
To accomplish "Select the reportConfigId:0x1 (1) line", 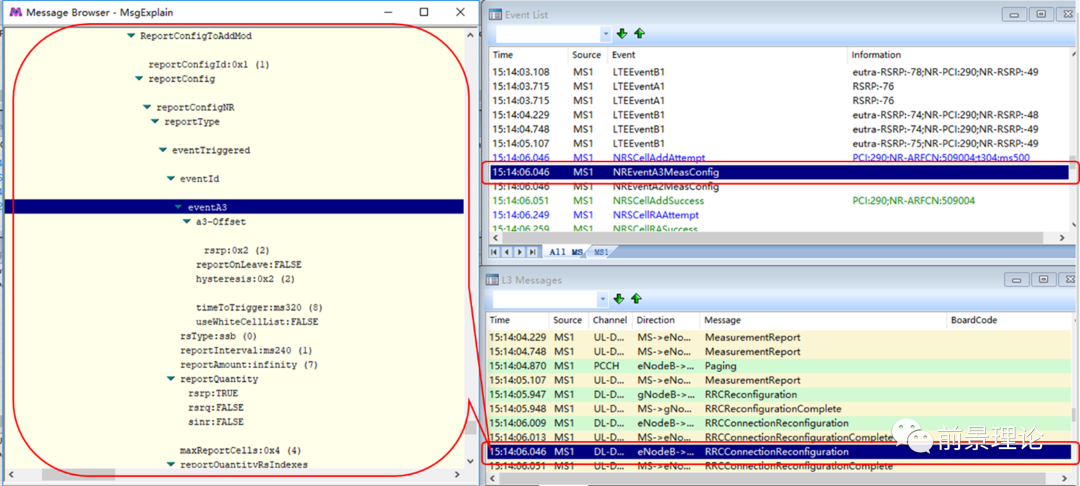I will point(209,65).
